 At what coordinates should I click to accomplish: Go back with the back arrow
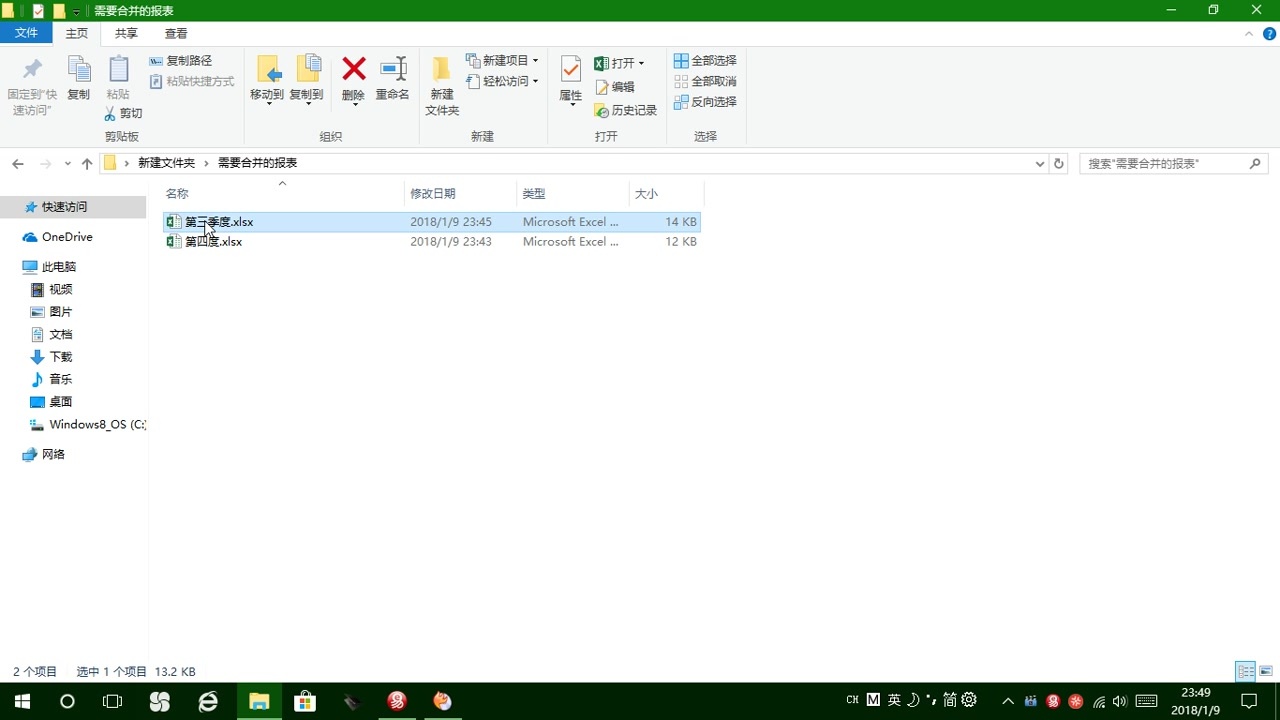pyautogui.click(x=18, y=163)
